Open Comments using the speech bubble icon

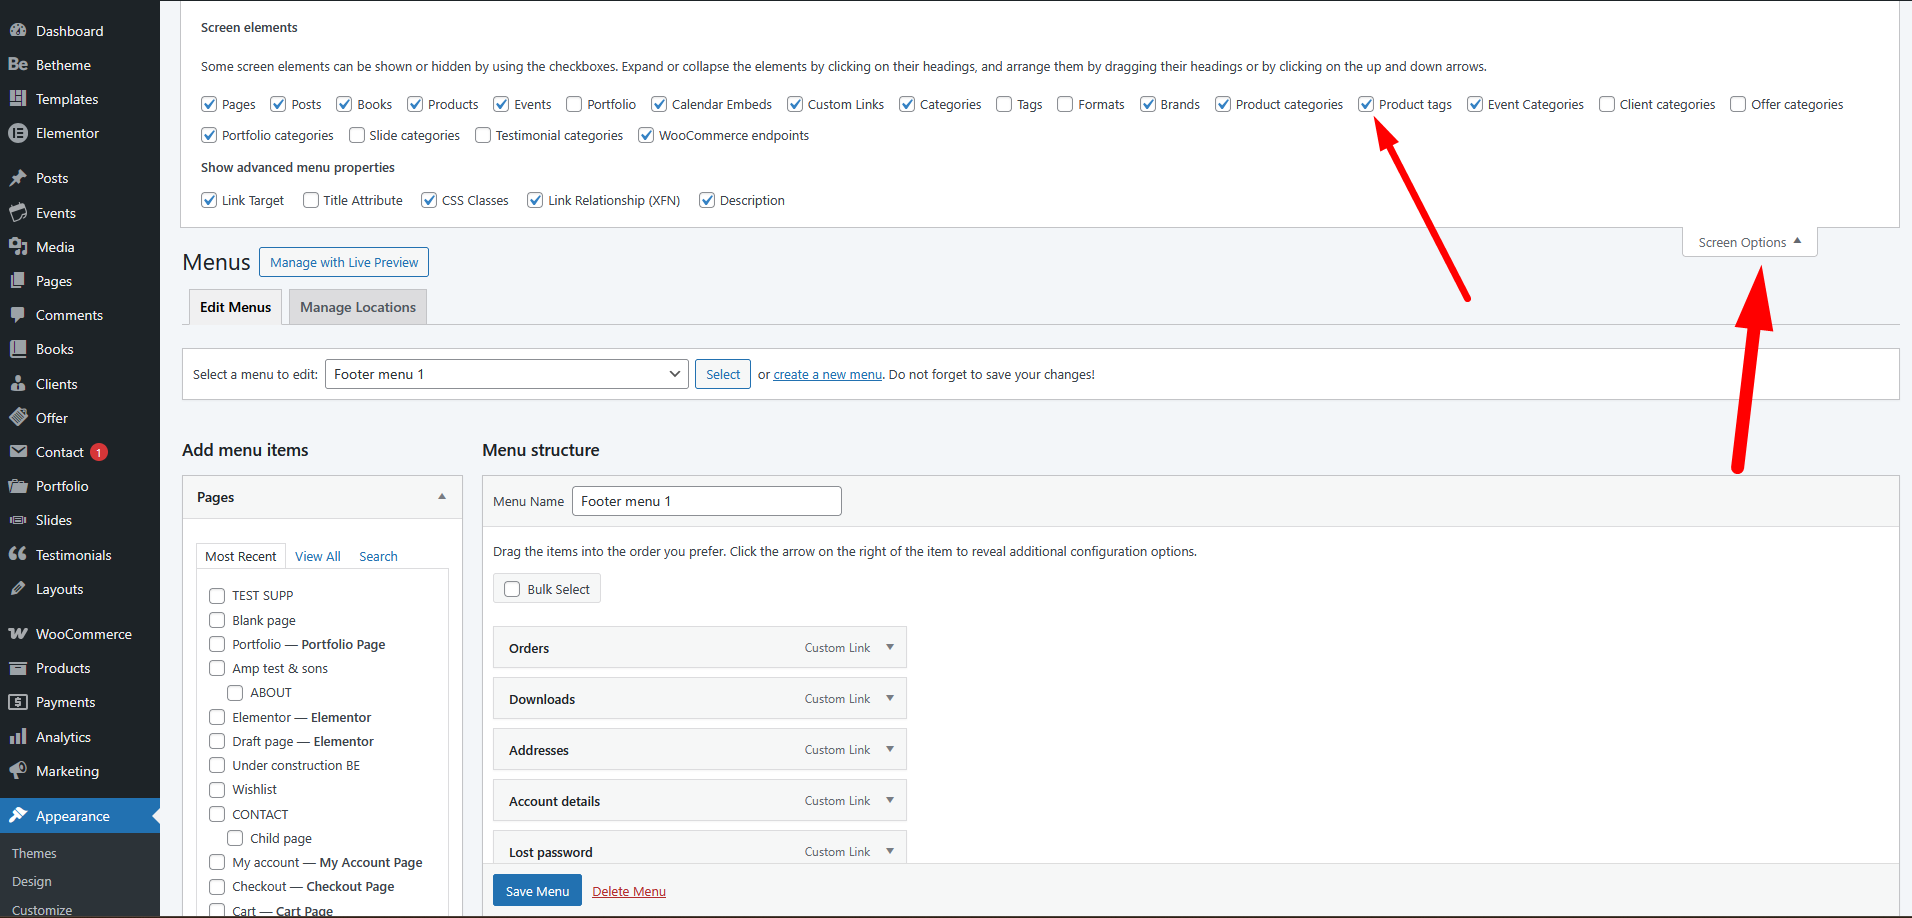[18, 315]
